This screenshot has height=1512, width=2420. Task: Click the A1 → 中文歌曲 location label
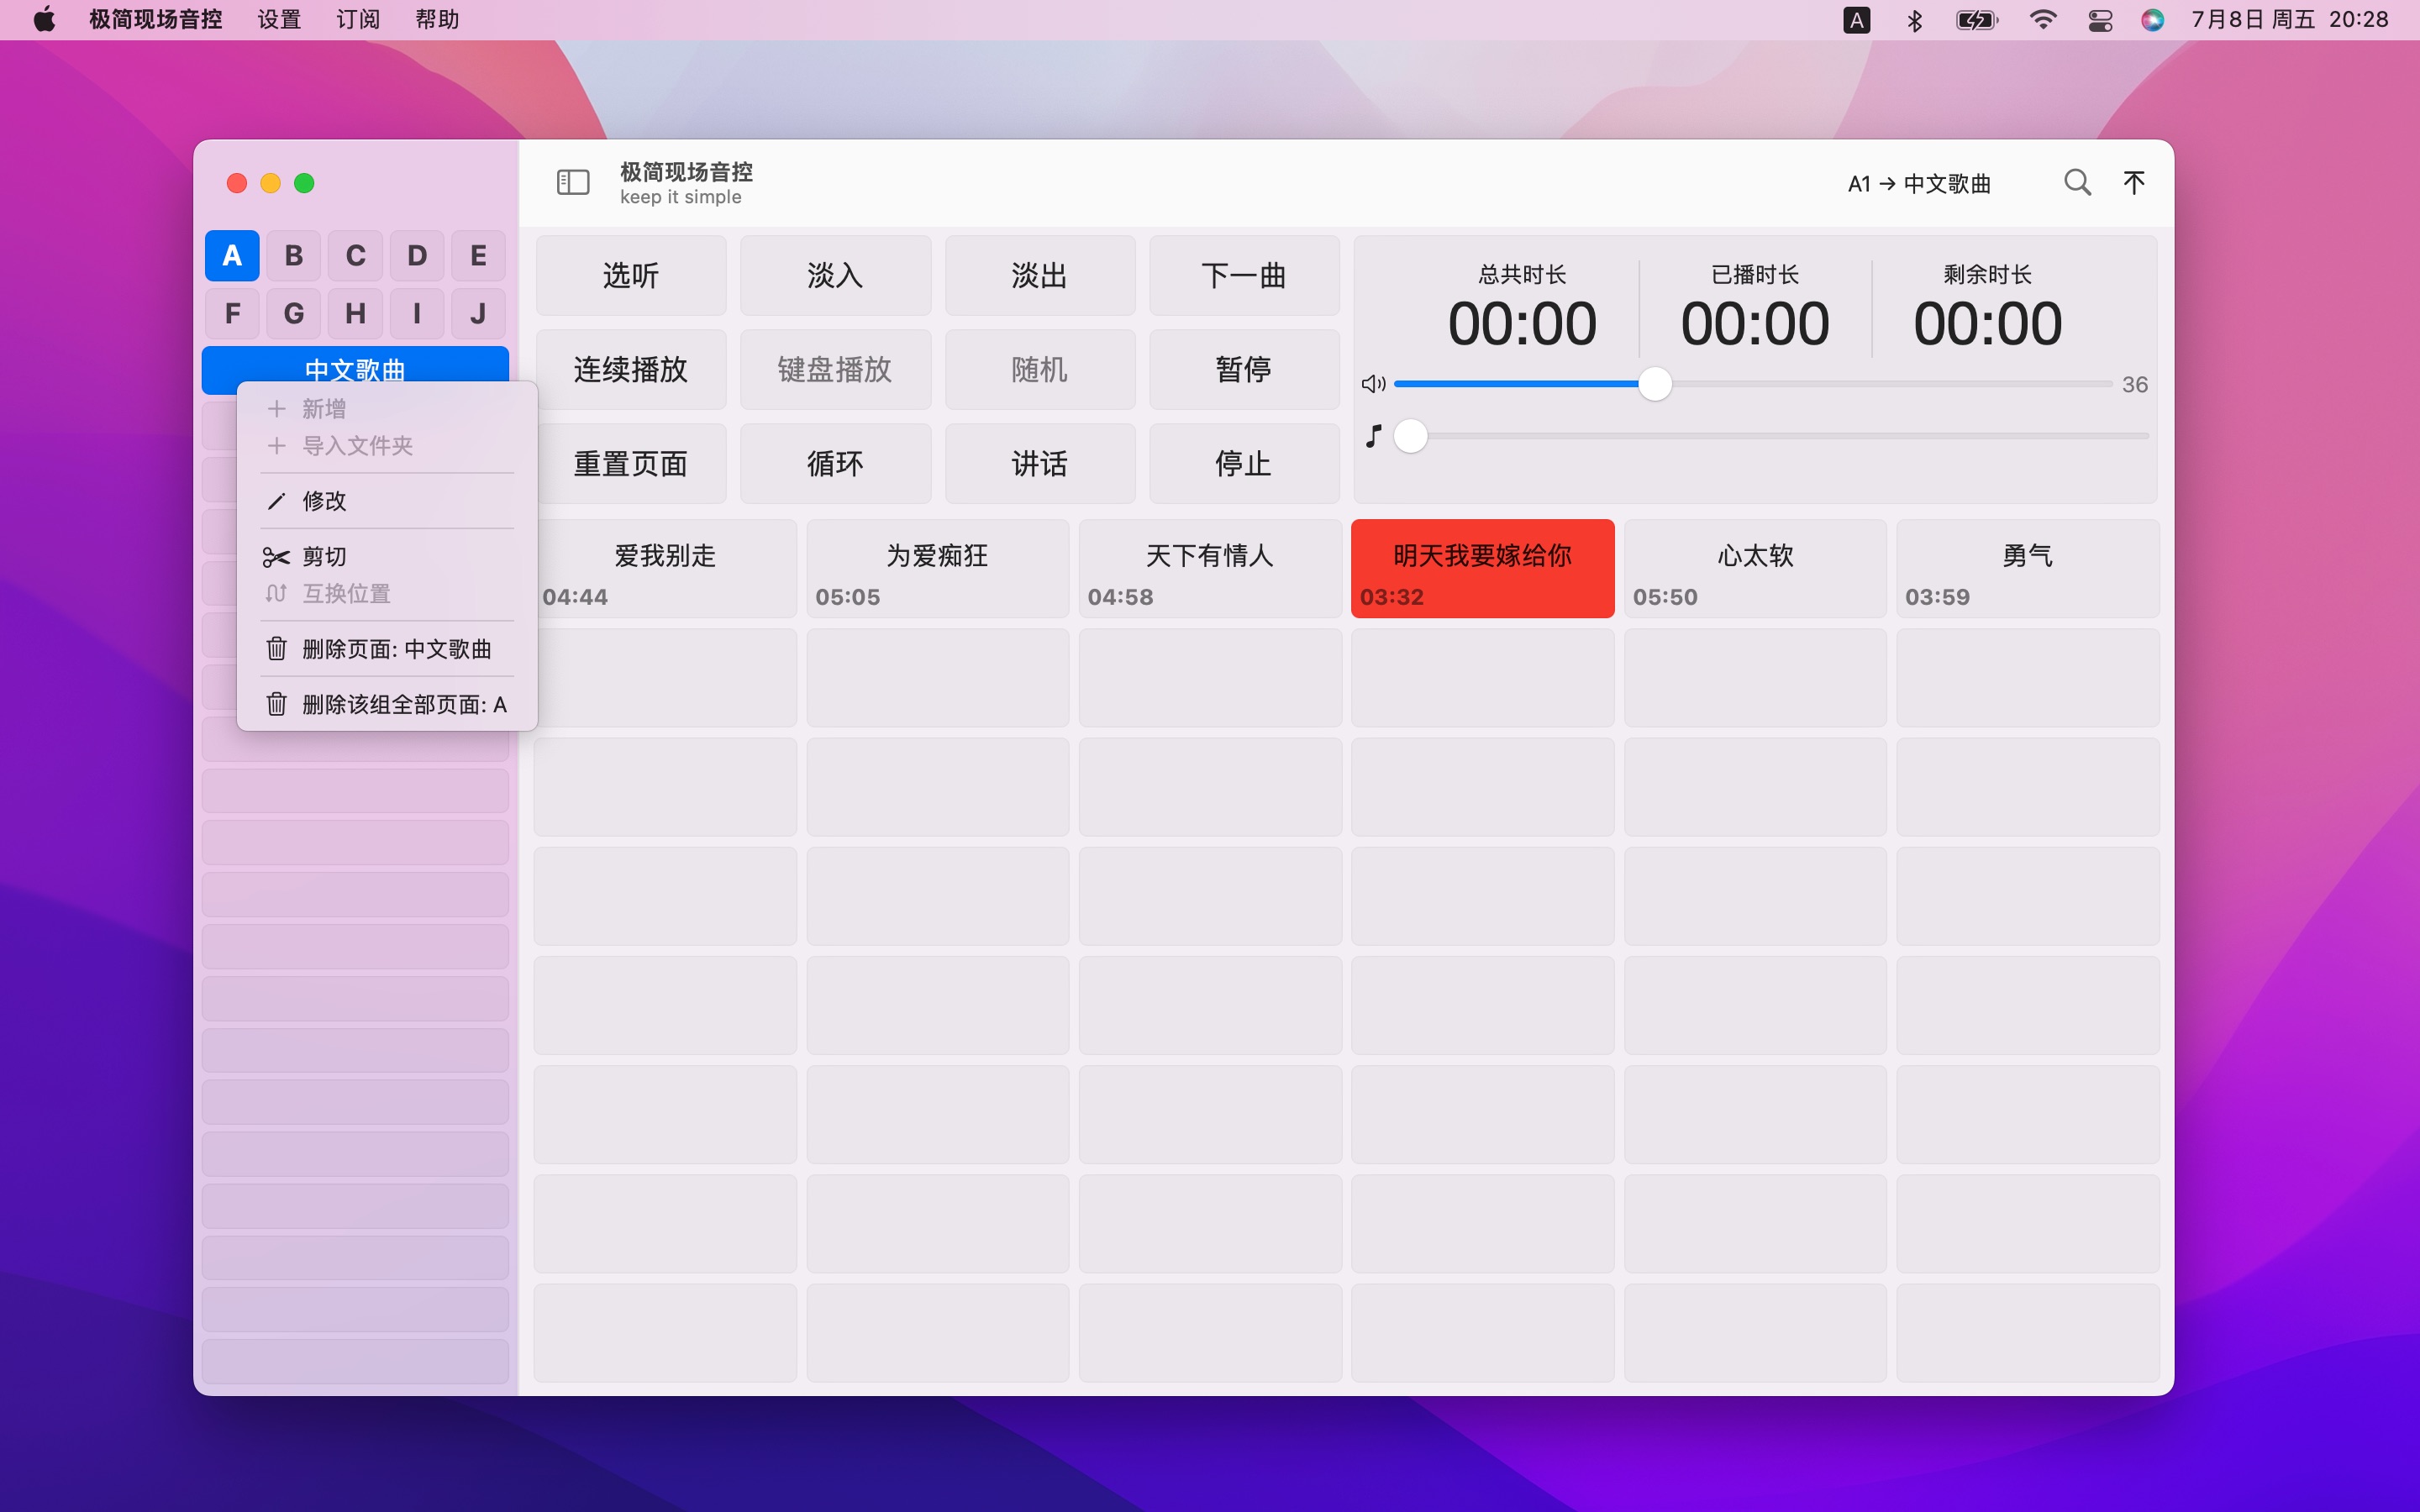pos(1919,184)
